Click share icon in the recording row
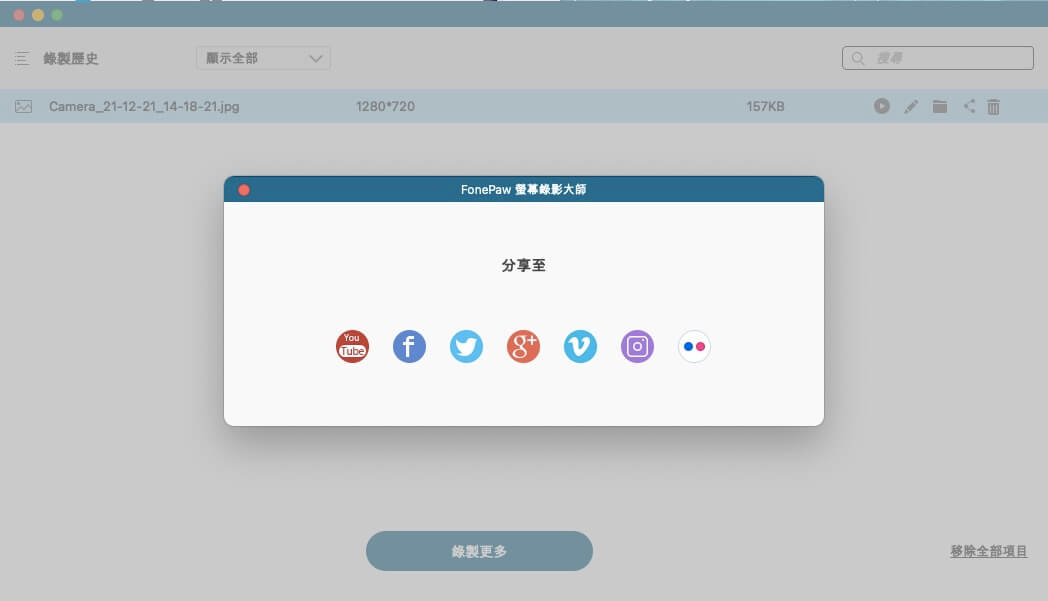This screenshot has height=601, width=1048. [969, 106]
